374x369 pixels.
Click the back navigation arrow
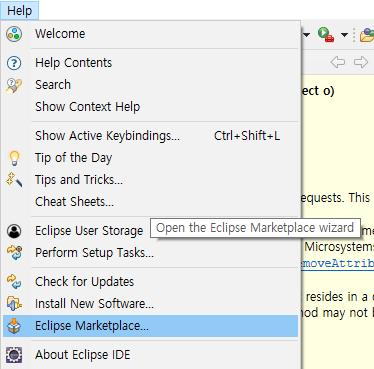(338, 62)
